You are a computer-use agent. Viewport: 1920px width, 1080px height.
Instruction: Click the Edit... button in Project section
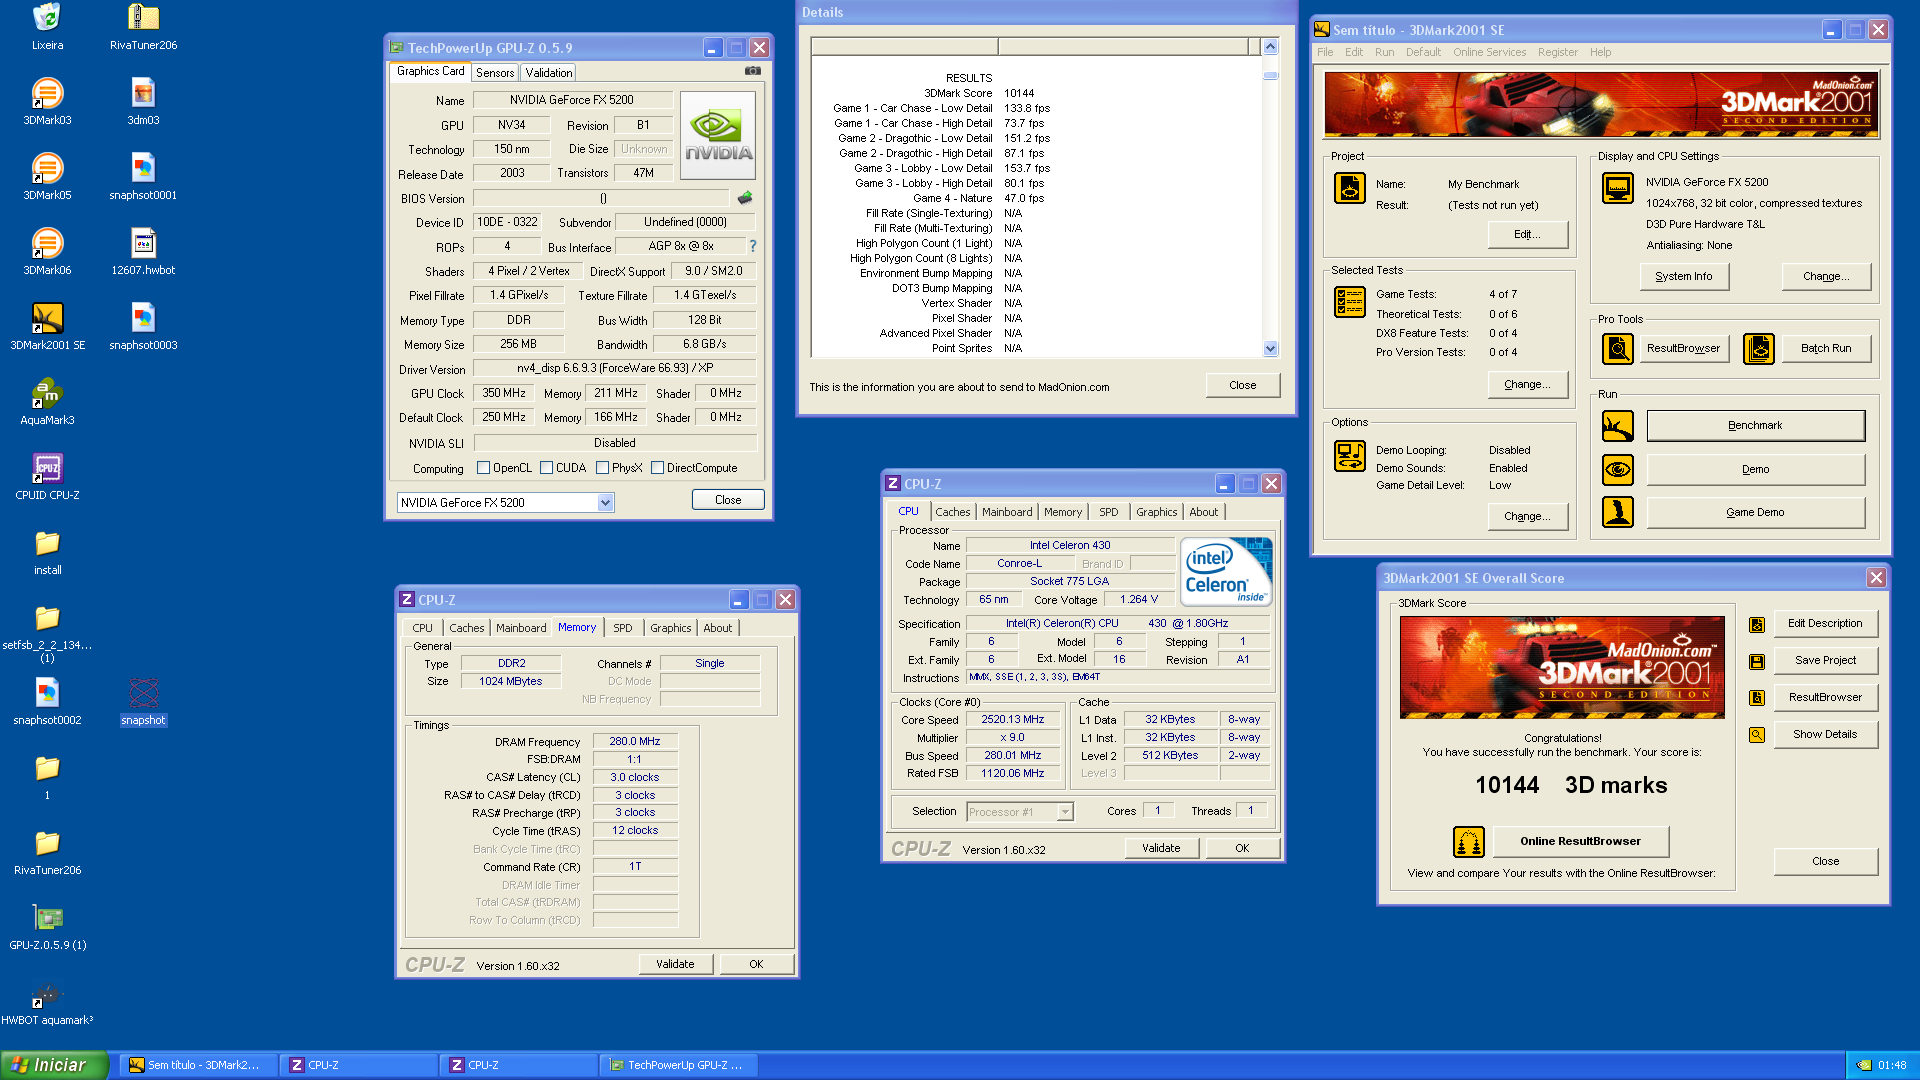click(x=1527, y=235)
